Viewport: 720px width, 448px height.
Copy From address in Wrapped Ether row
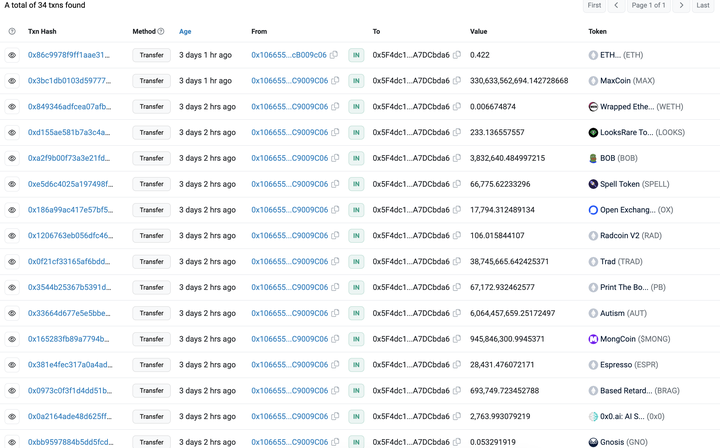335,106
